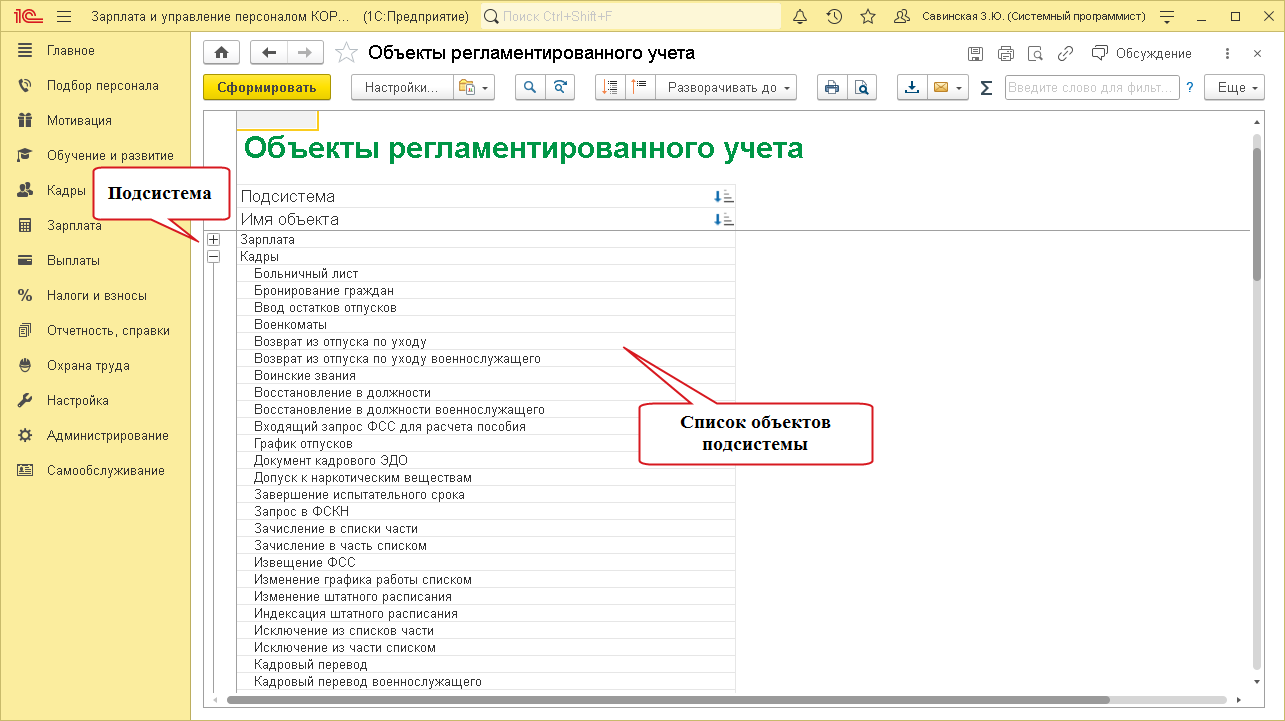Click the sum (sigma) icon
The width and height of the screenshot is (1285, 721).
tap(986, 88)
